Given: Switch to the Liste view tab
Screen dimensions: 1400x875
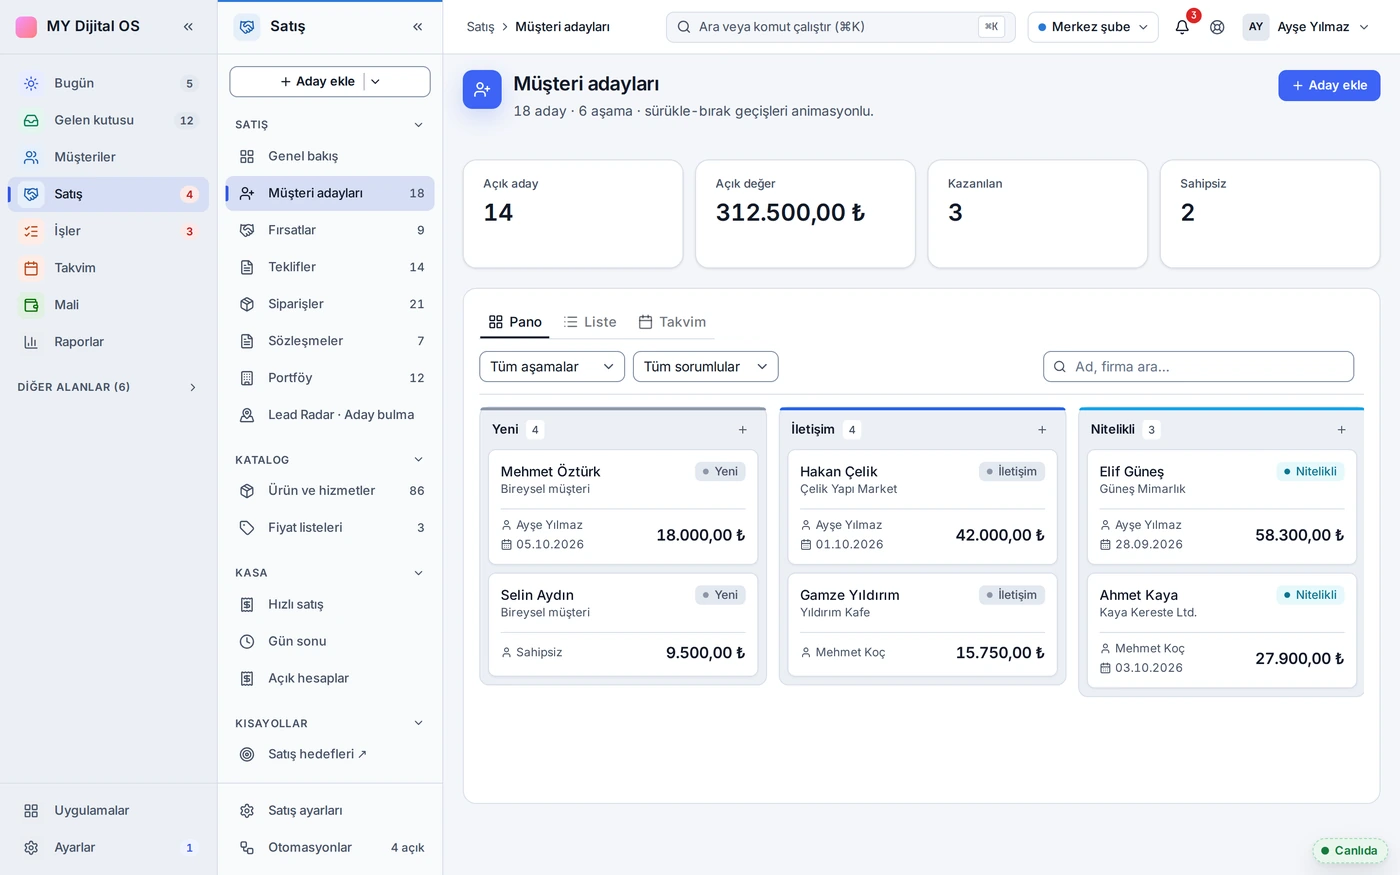Looking at the screenshot, I should pos(590,322).
